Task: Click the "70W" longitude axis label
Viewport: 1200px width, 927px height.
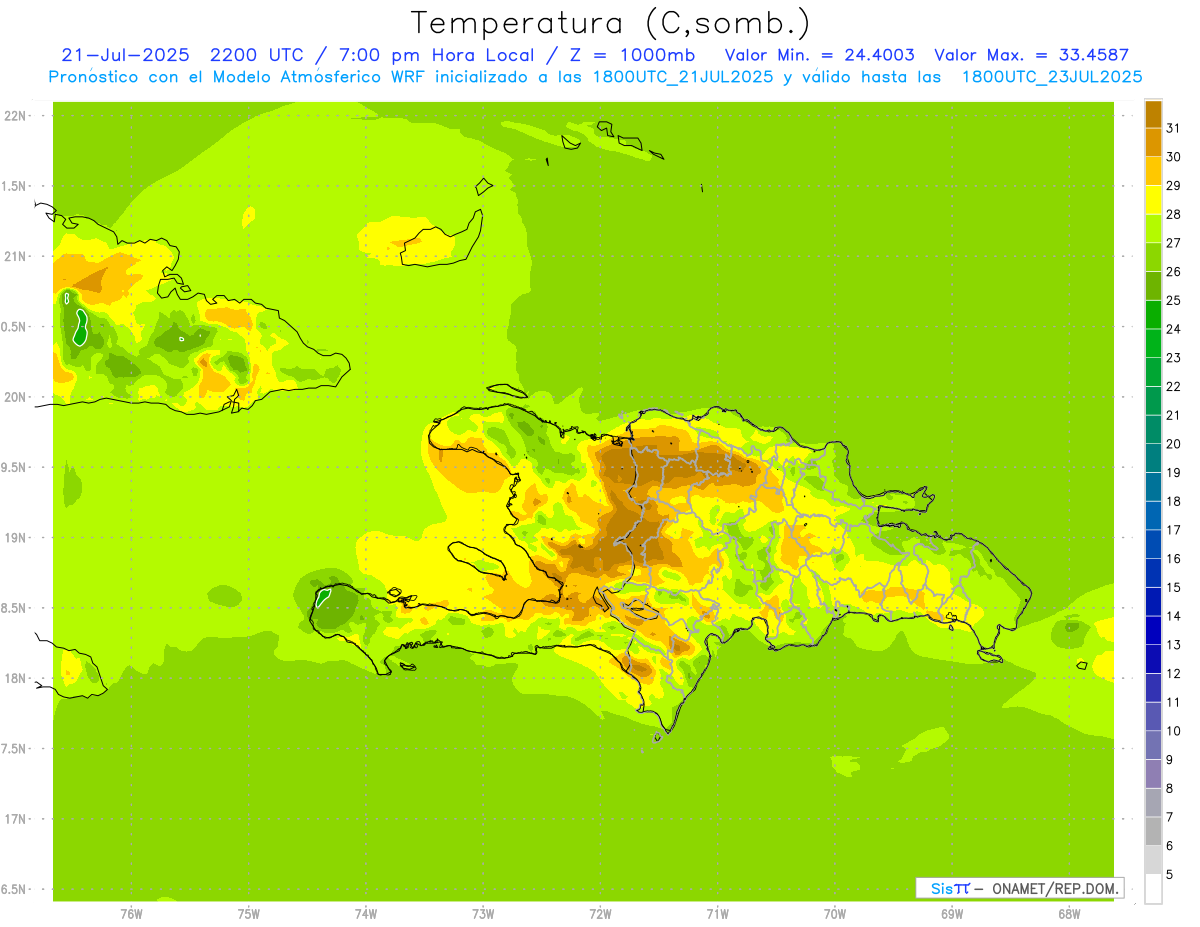Action: [835, 913]
